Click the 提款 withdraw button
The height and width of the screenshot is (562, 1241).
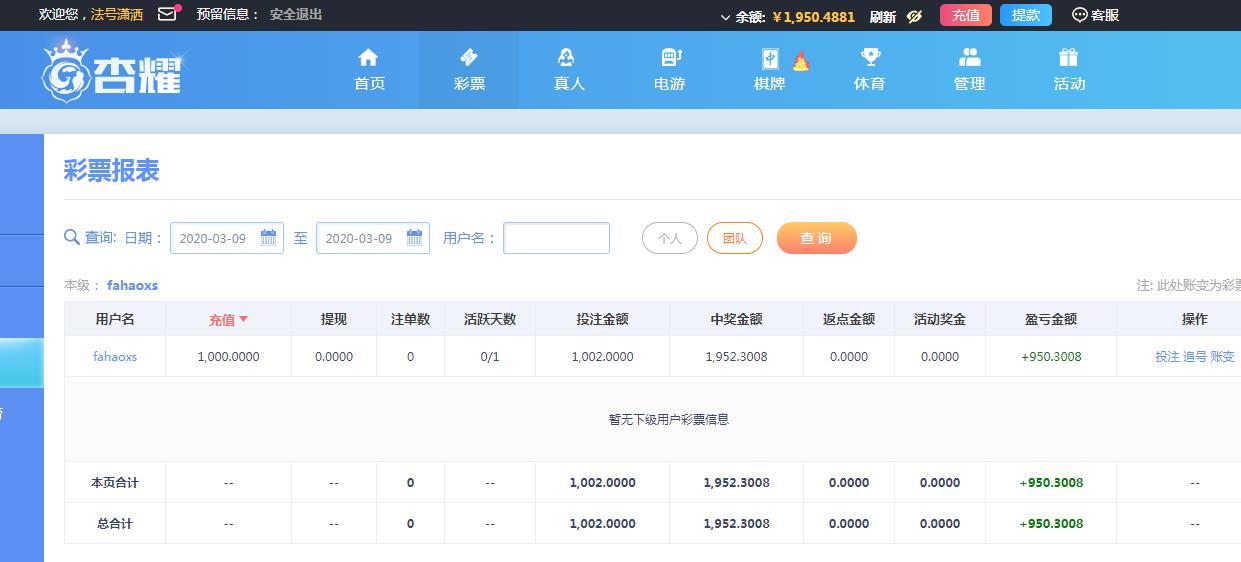click(1026, 15)
